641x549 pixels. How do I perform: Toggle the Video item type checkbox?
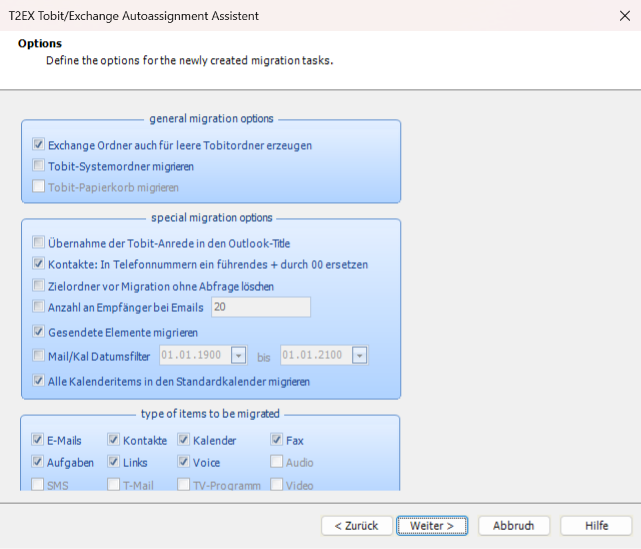pyautogui.click(x=277, y=485)
